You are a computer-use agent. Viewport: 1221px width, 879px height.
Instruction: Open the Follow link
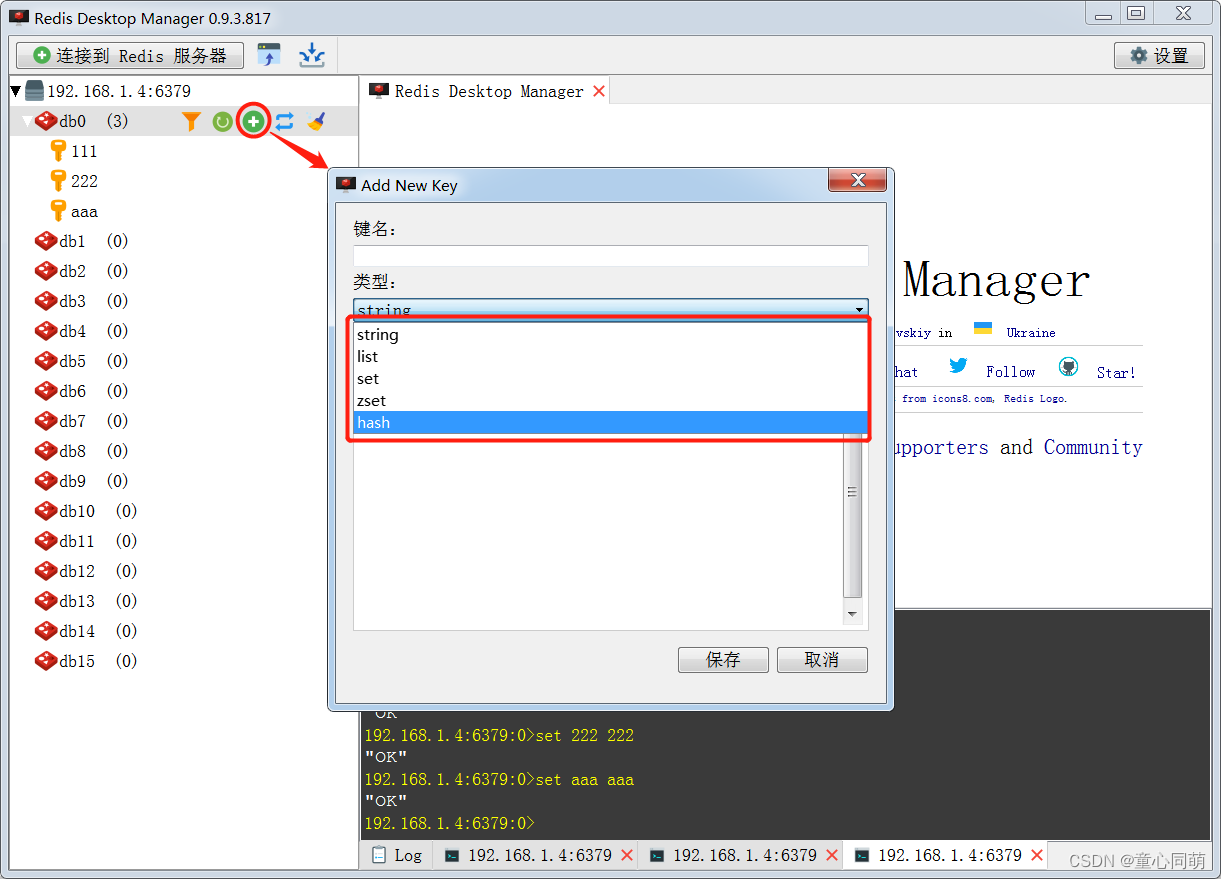(1010, 372)
